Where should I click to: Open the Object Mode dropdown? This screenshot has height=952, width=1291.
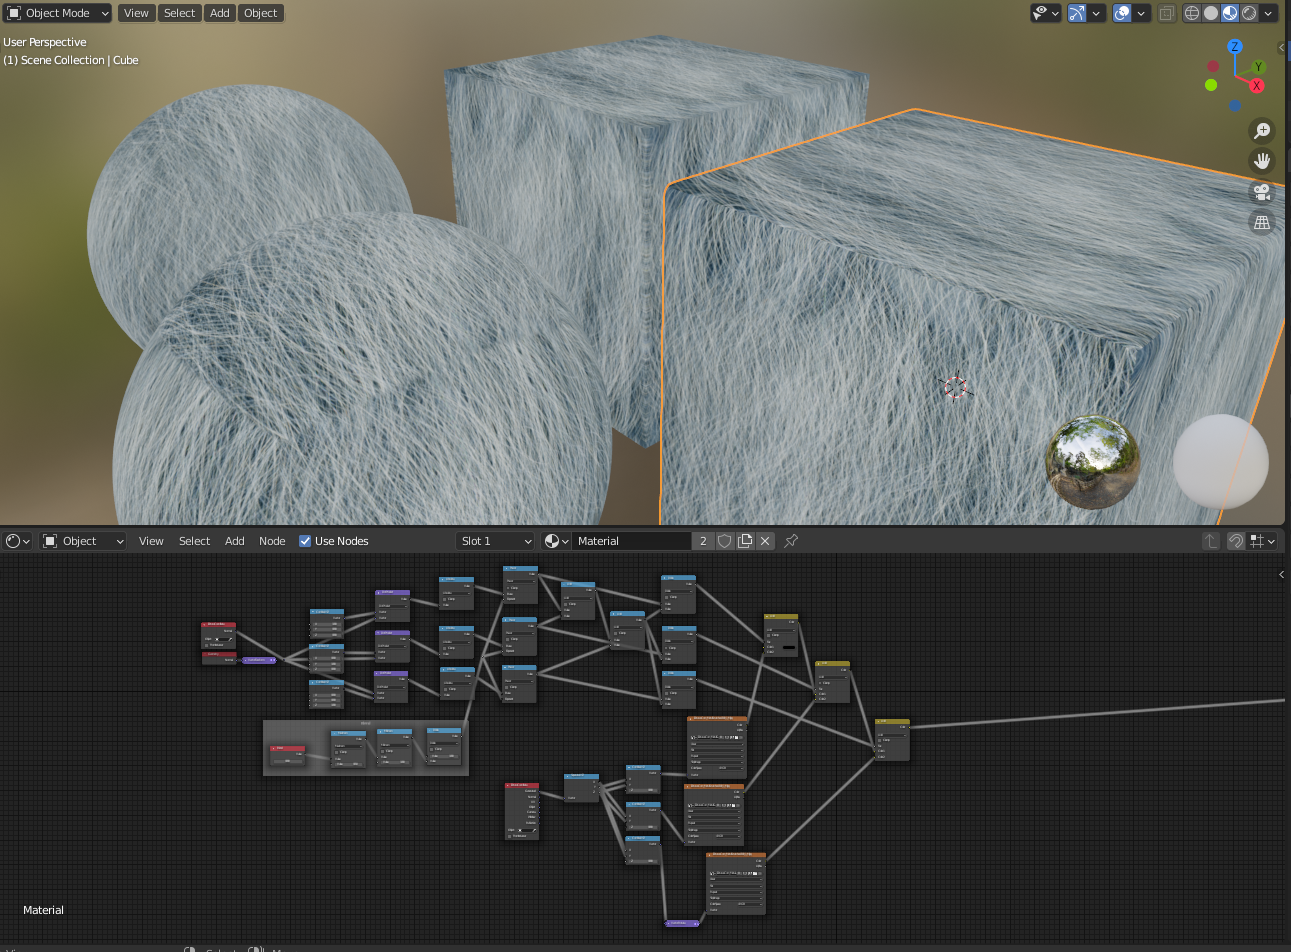(x=58, y=13)
